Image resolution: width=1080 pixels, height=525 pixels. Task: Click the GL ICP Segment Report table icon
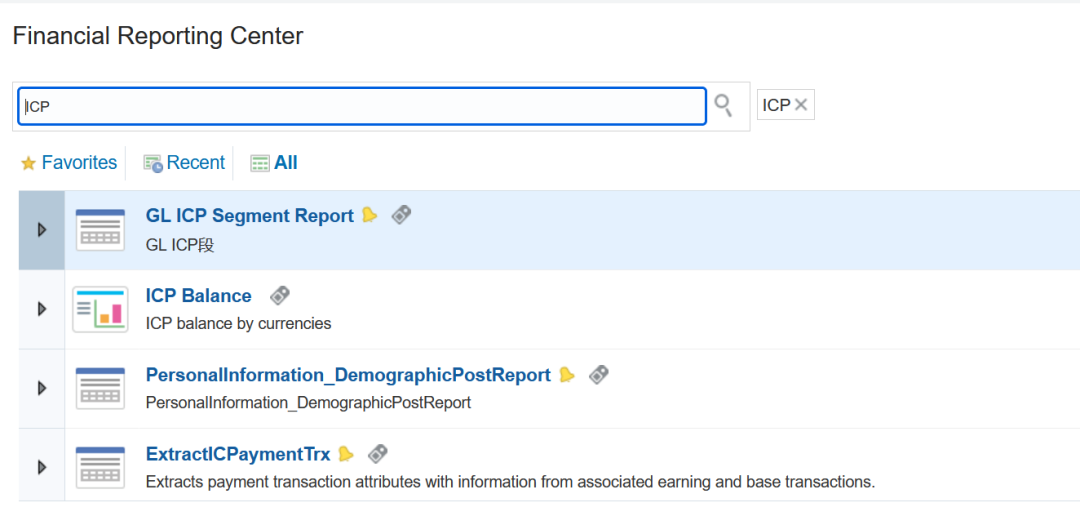click(100, 230)
